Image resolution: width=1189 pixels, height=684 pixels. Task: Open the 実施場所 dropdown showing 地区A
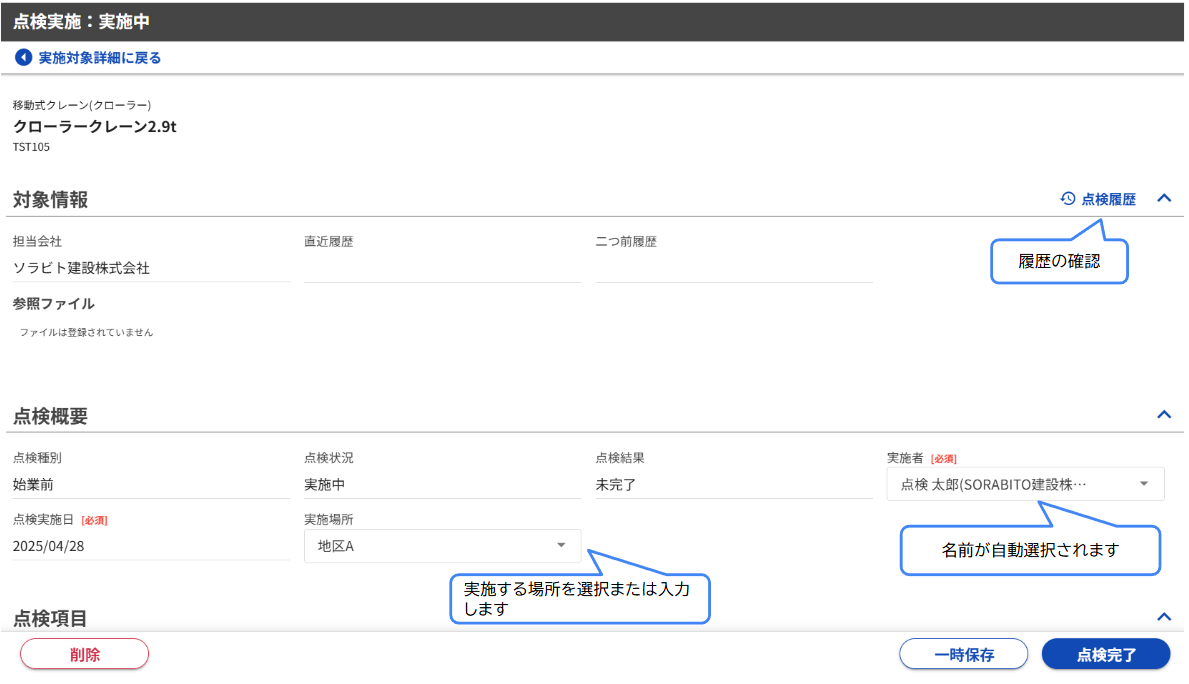click(x=430, y=545)
